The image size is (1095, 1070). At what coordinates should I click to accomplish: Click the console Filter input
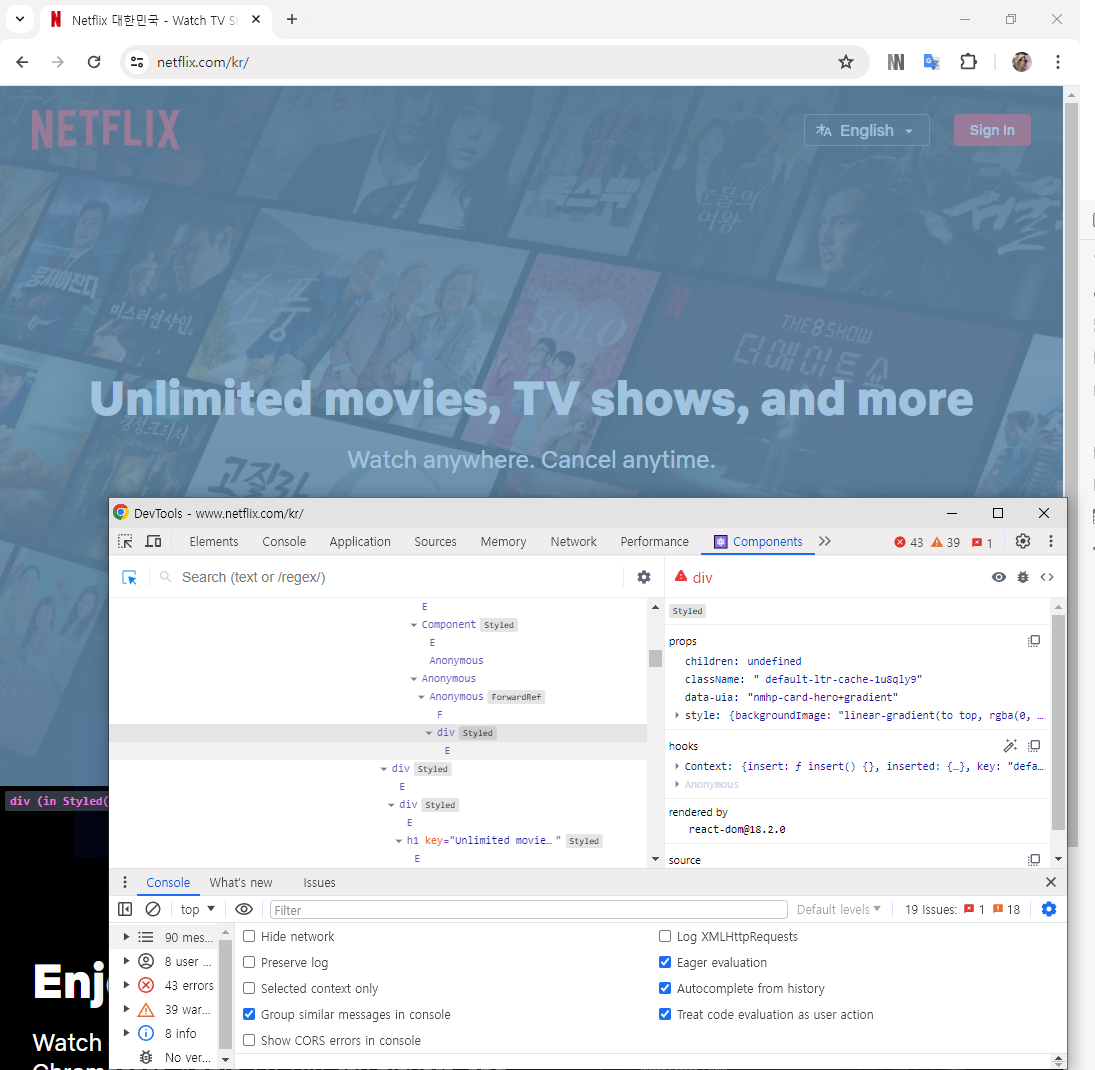529,909
